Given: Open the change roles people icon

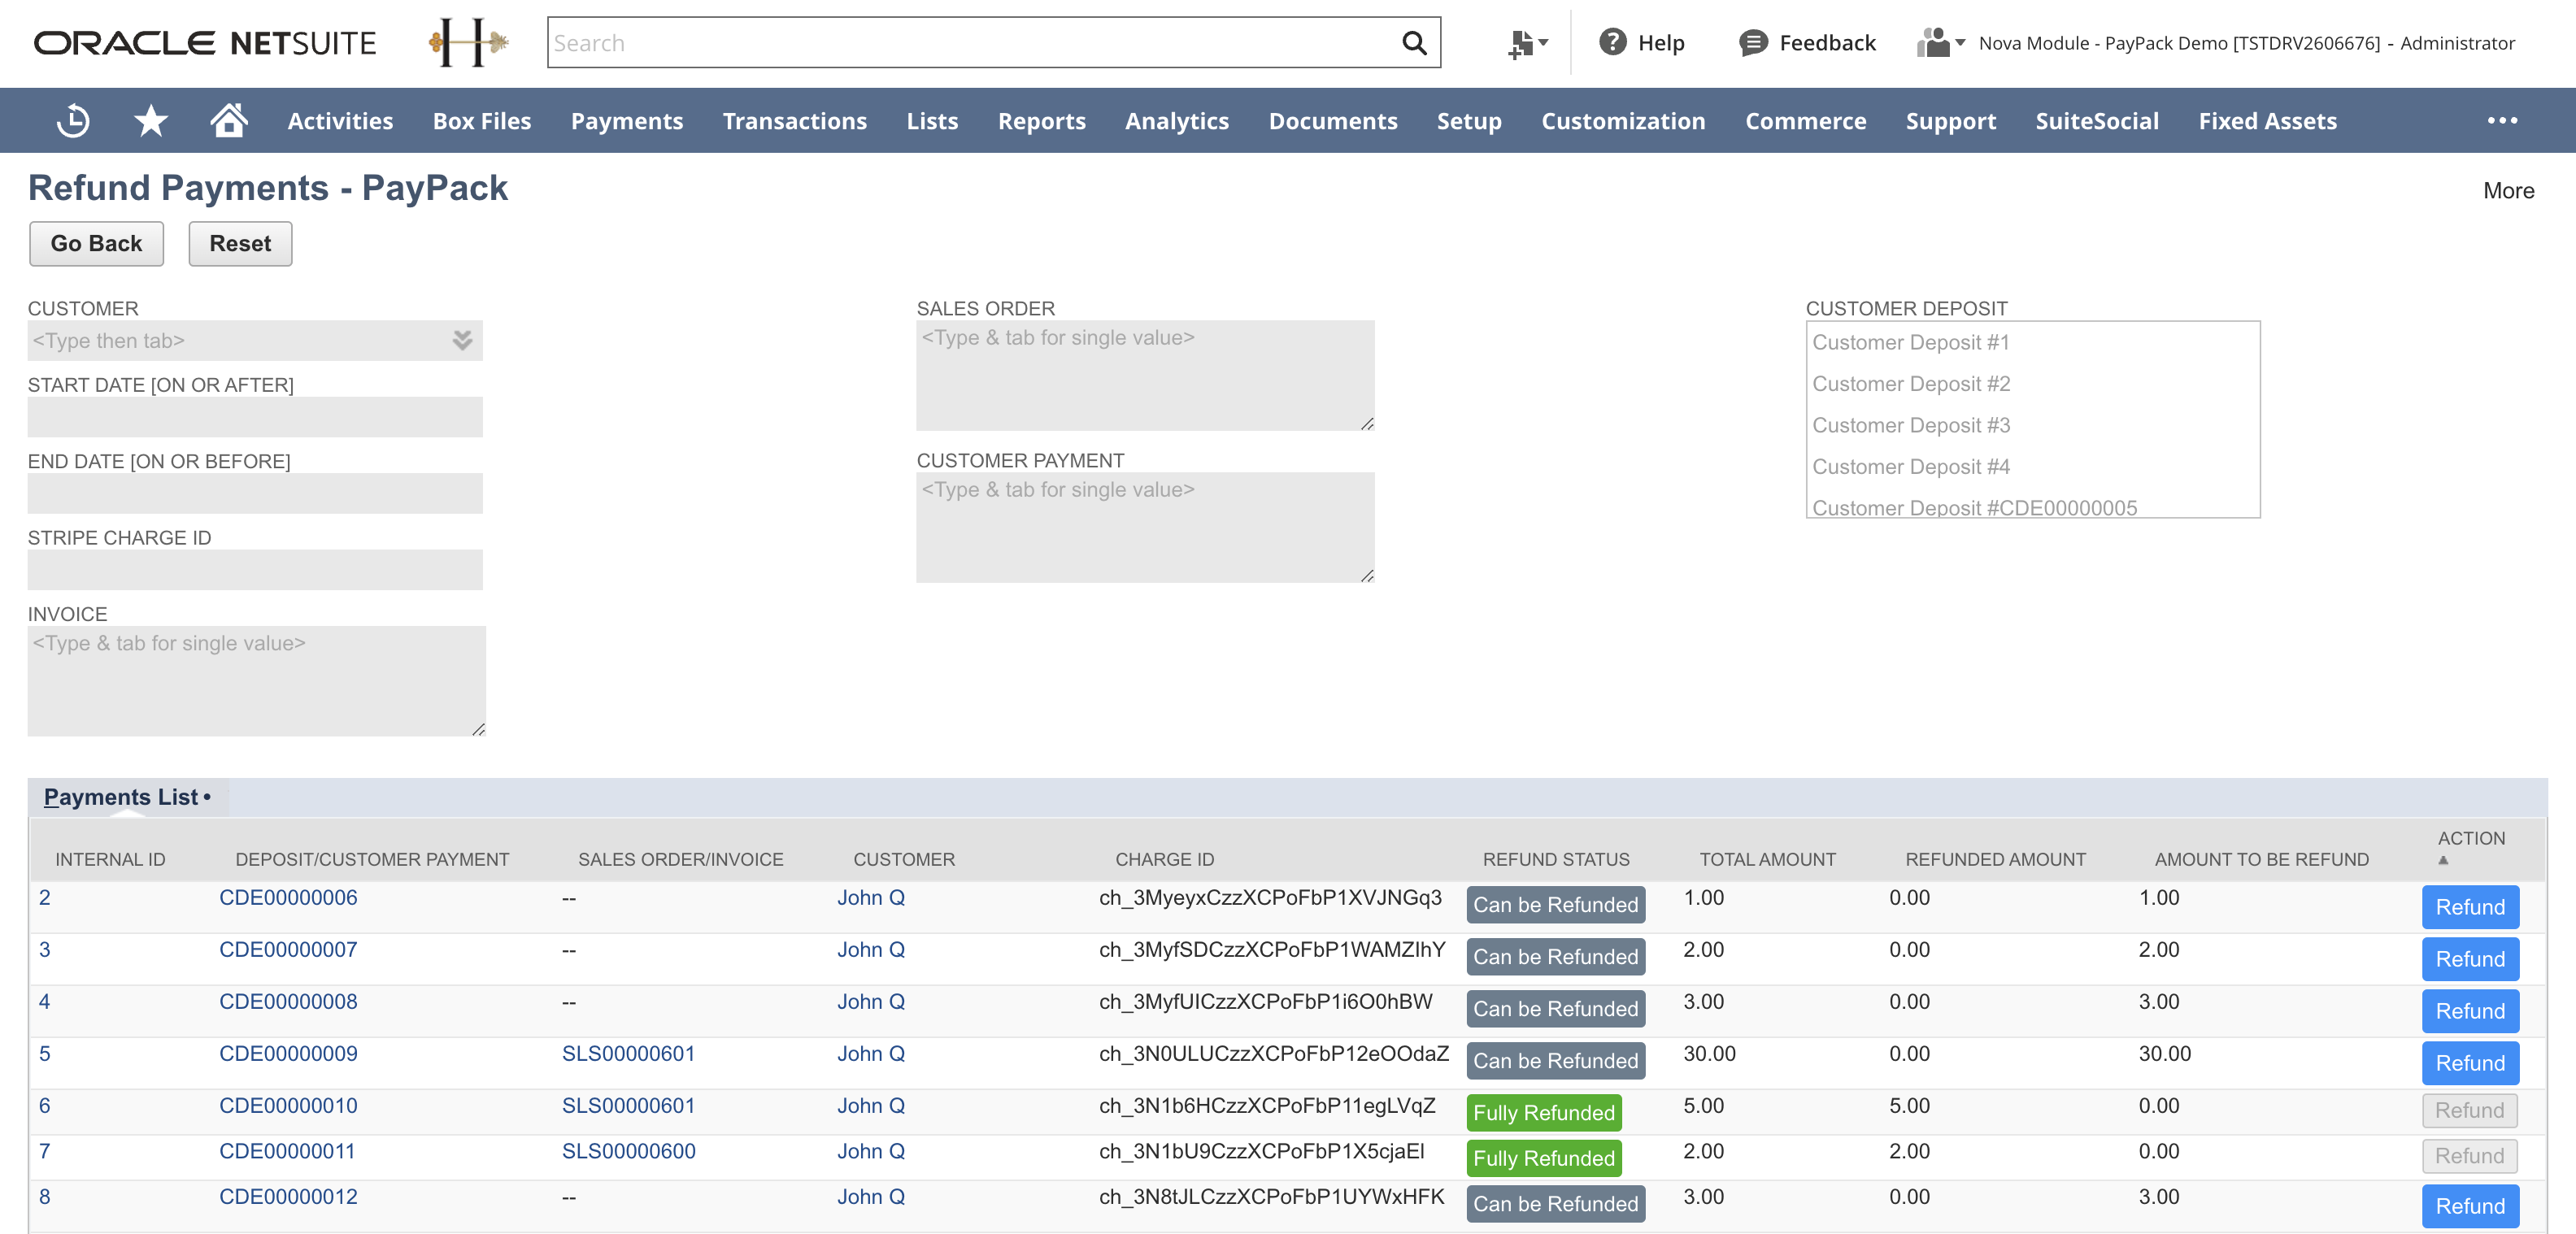Looking at the screenshot, I should pyautogui.click(x=1940, y=43).
